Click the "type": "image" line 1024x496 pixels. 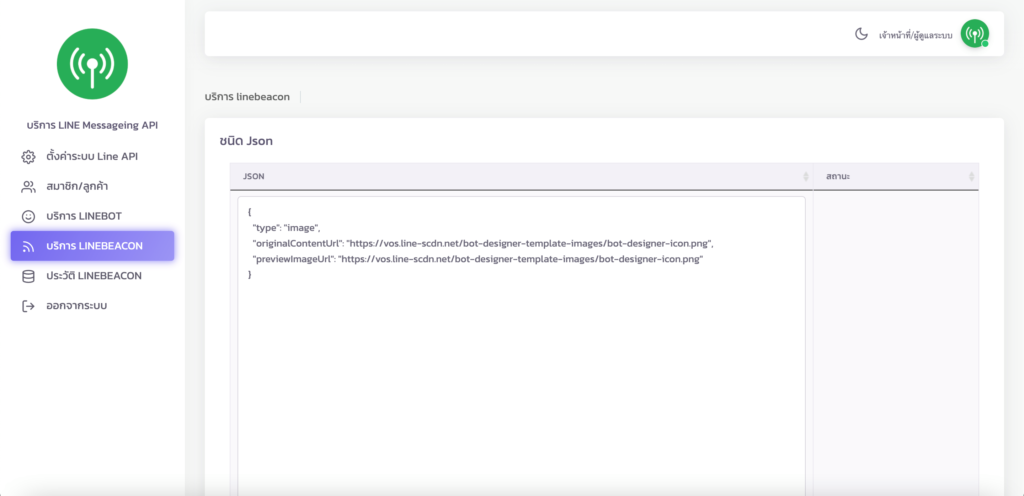(x=286, y=228)
